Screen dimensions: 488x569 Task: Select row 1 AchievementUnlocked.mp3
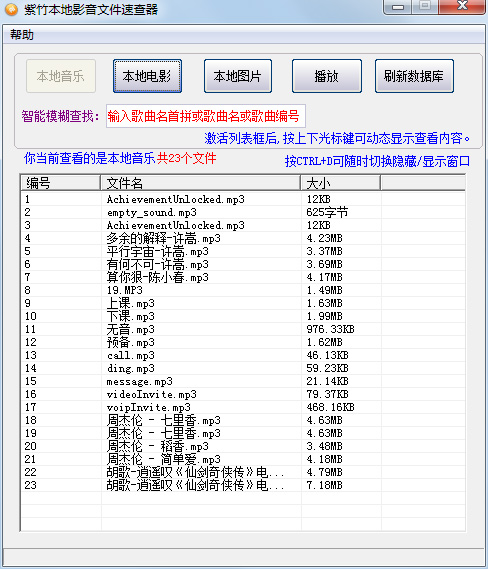[x=242, y=199]
